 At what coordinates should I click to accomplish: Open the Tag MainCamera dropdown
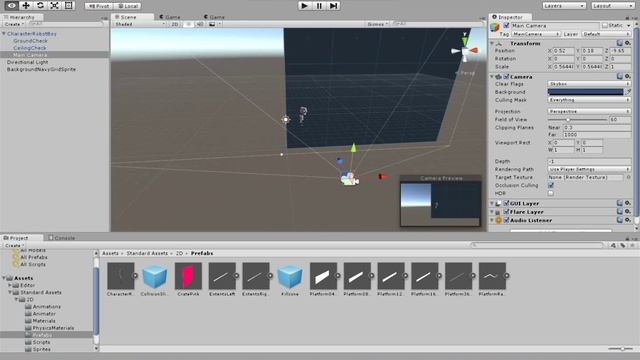pyautogui.click(x=536, y=34)
